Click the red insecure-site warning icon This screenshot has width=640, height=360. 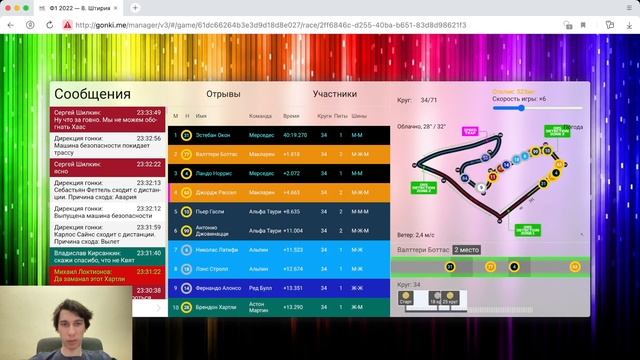(67, 25)
